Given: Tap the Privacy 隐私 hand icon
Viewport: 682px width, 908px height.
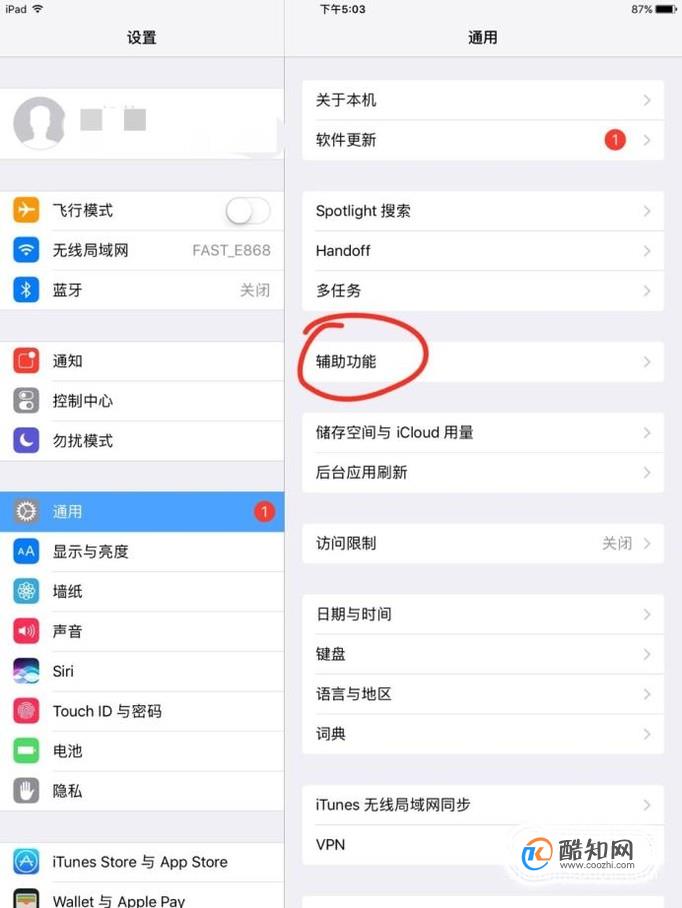Looking at the screenshot, I should (x=26, y=790).
